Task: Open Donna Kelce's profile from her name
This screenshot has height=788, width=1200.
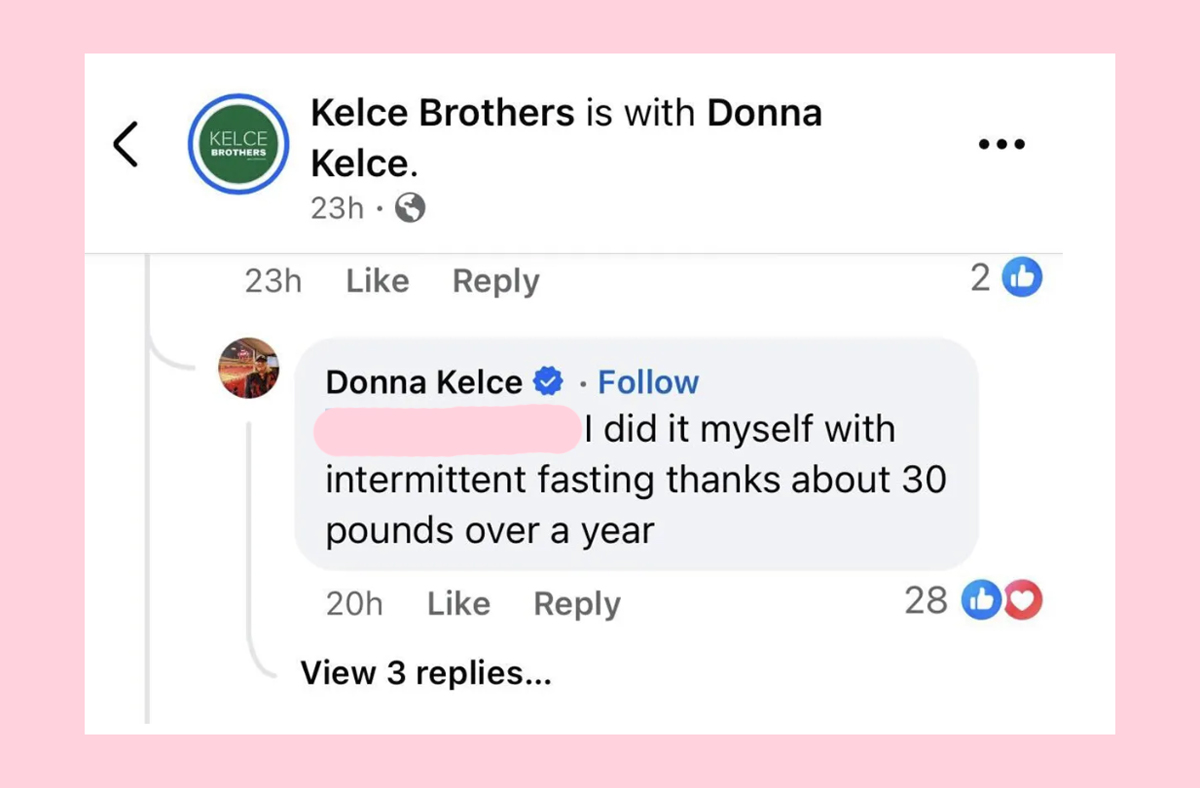Action: point(424,381)
